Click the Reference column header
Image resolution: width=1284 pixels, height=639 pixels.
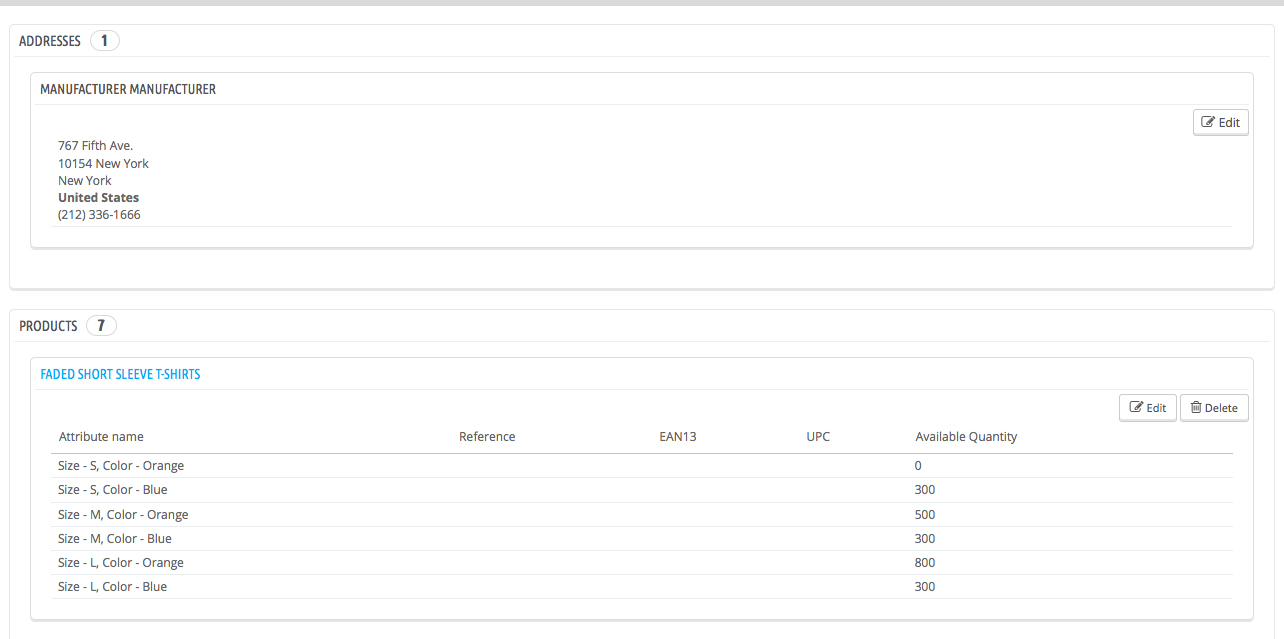click(487, 436)
